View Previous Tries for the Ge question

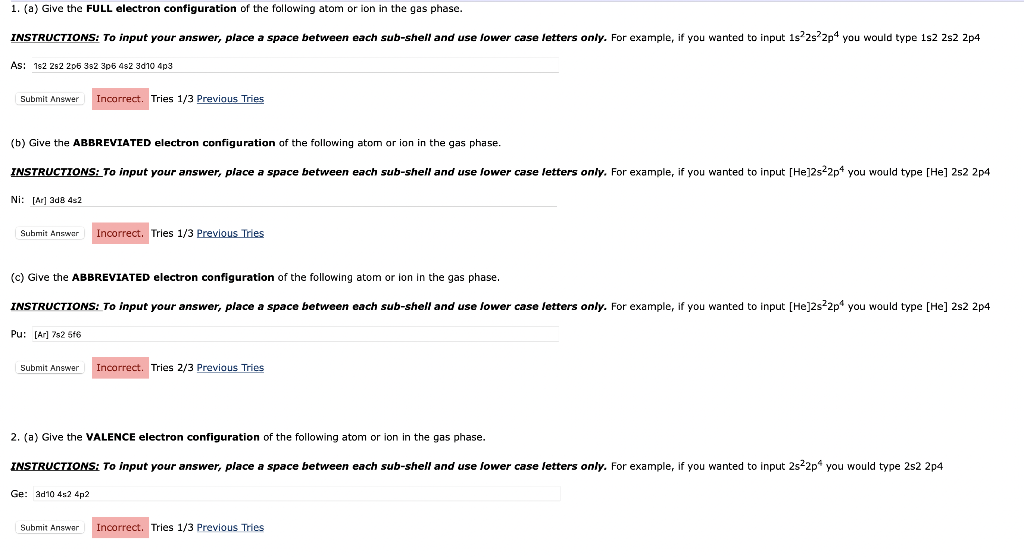[230, 528]
